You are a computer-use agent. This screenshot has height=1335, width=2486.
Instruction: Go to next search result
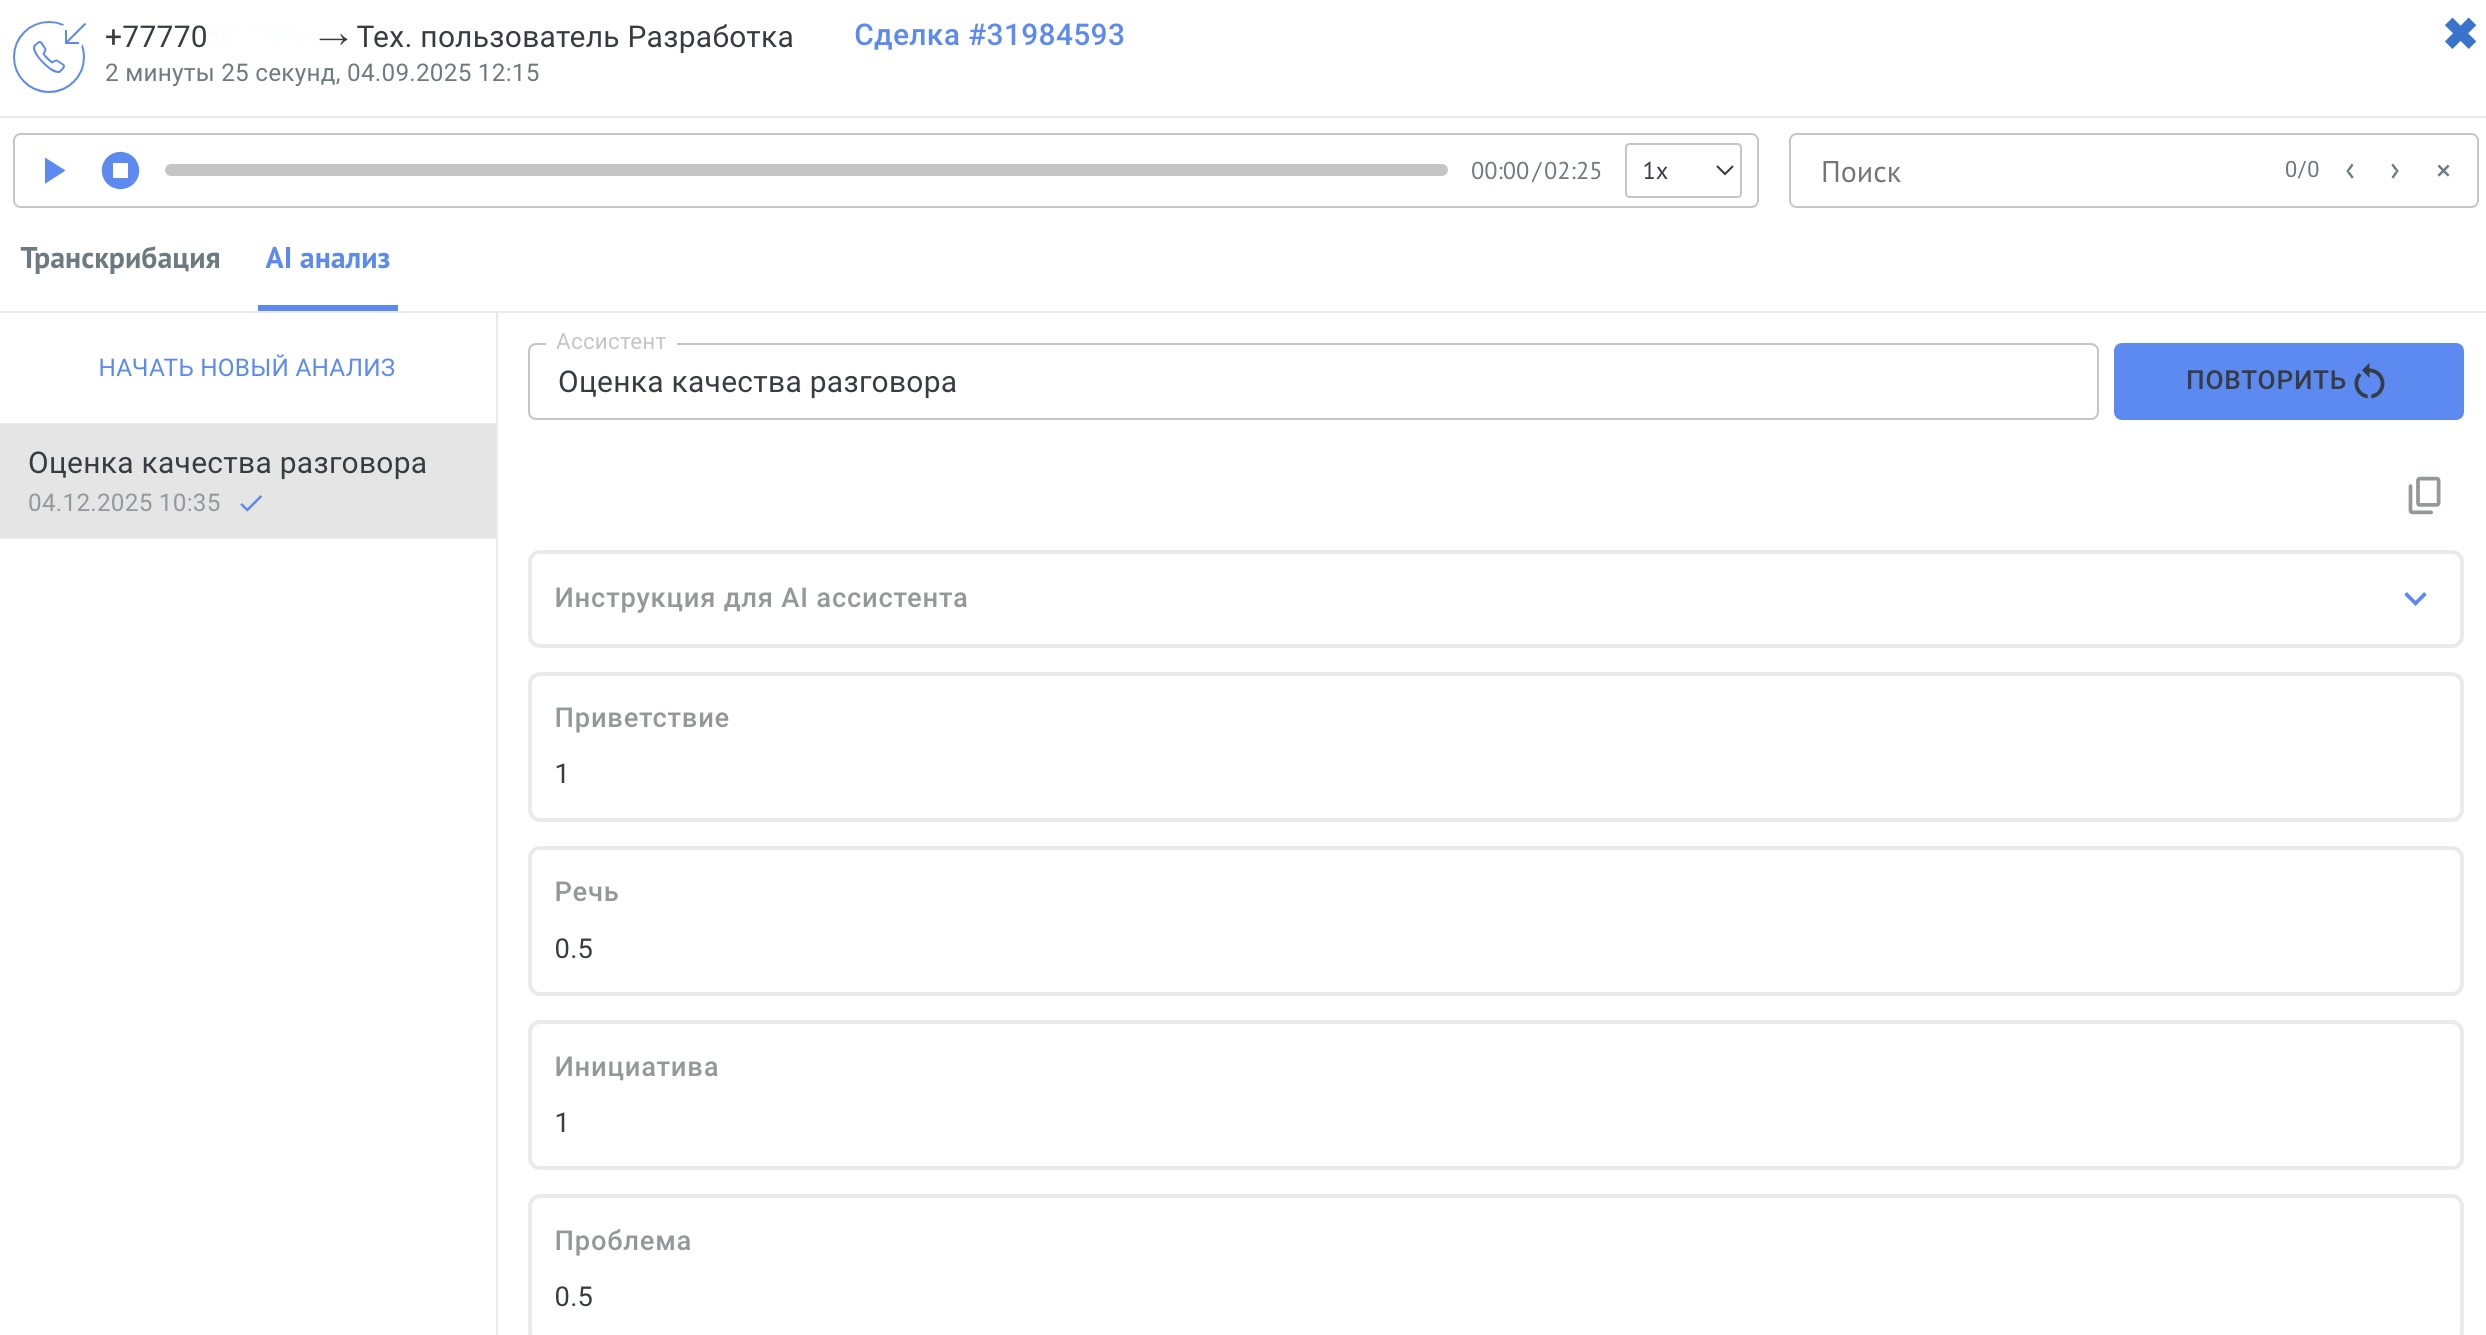[x=2395, y=171]
